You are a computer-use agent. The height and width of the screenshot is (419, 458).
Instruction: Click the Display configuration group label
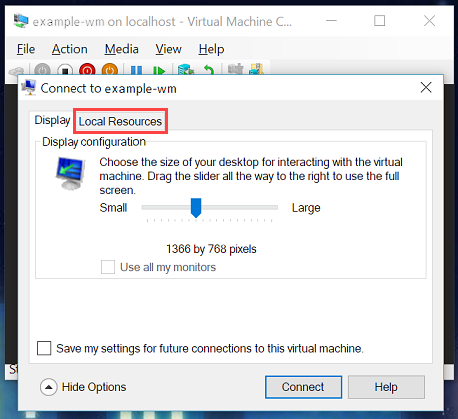[x=94, y=142]
